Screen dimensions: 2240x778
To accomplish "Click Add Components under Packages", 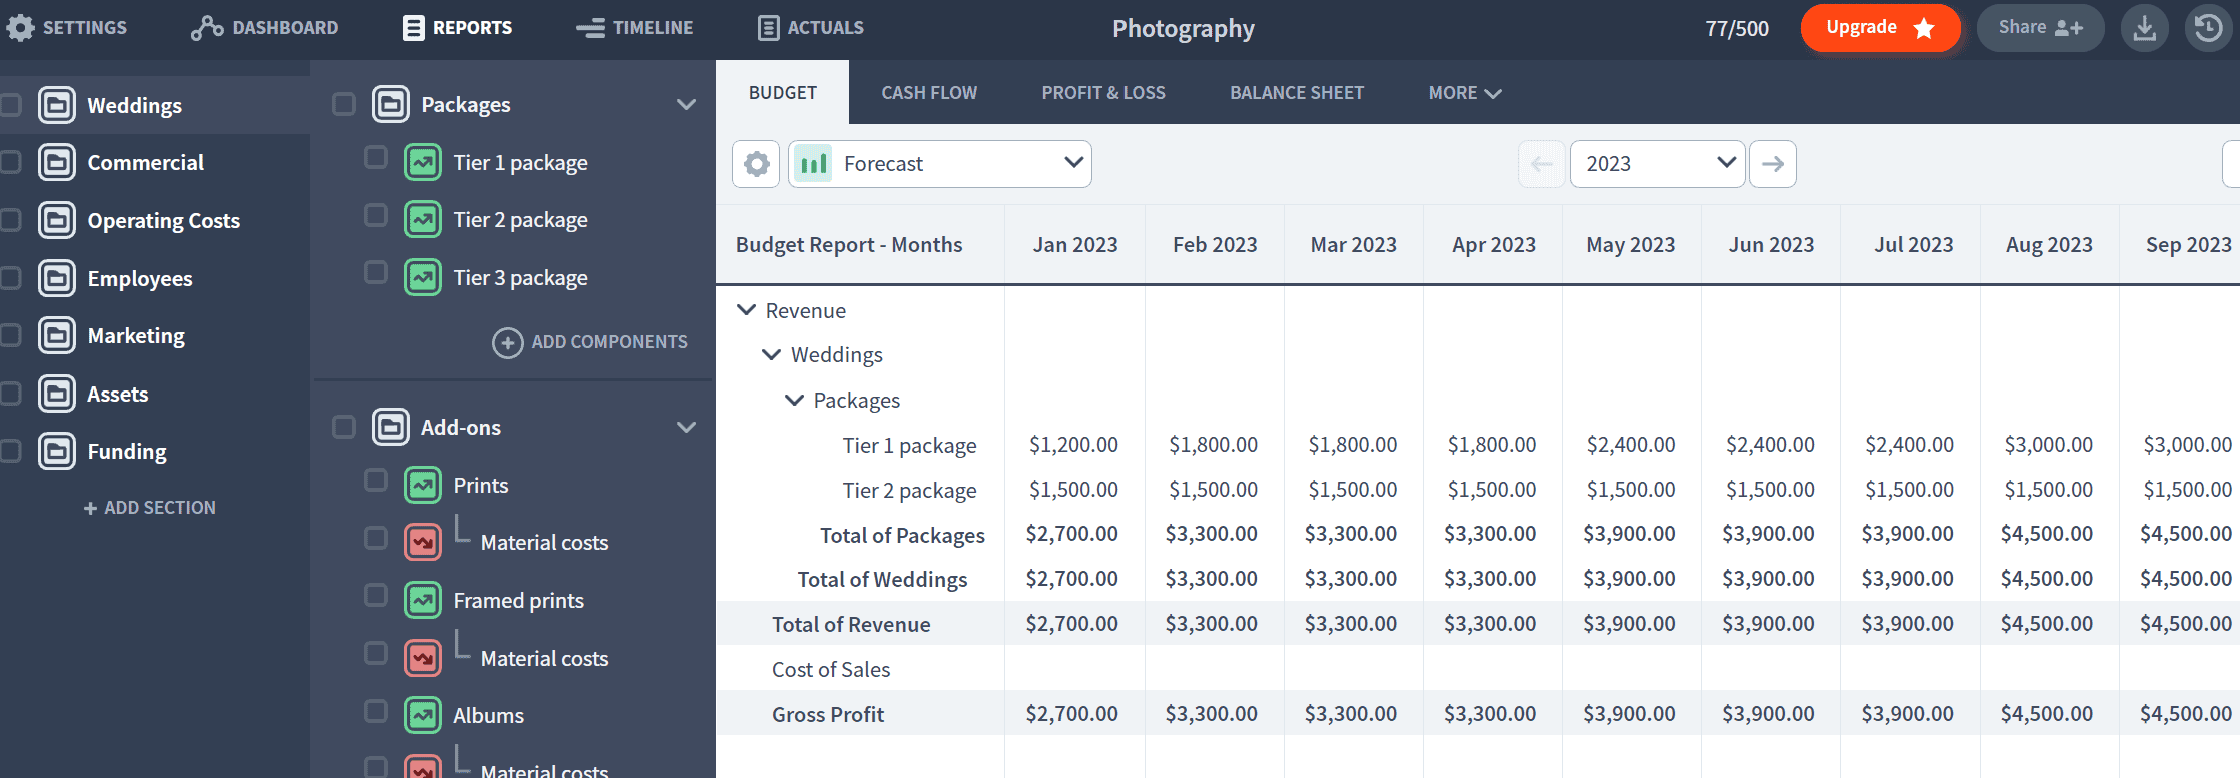I will click(590, 342).
